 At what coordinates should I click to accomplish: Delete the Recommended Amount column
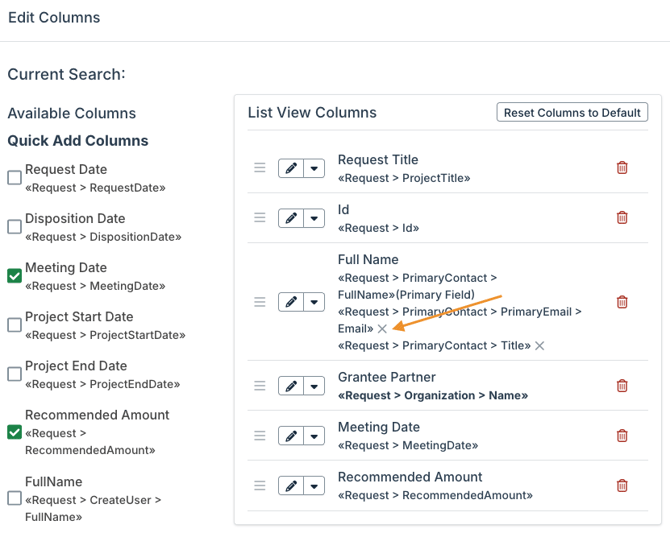(x=622, y=486)
